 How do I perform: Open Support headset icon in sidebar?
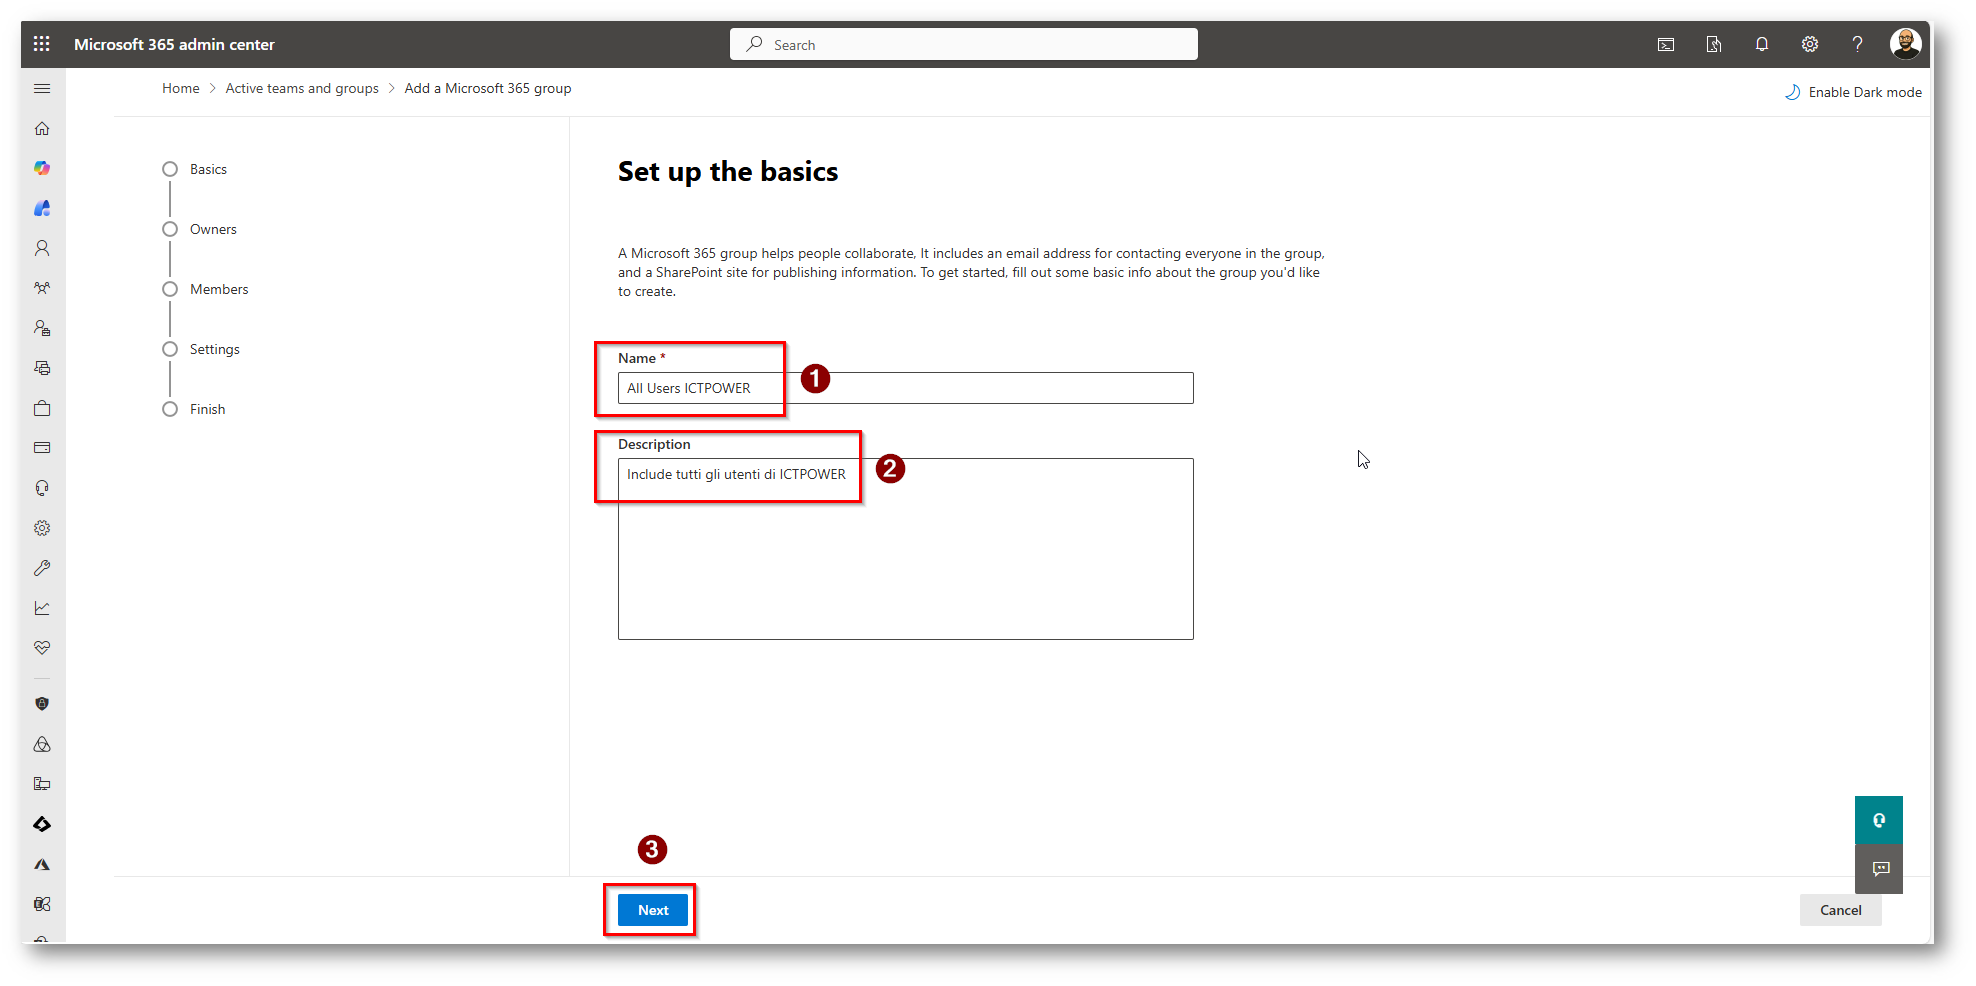(42, 488)
